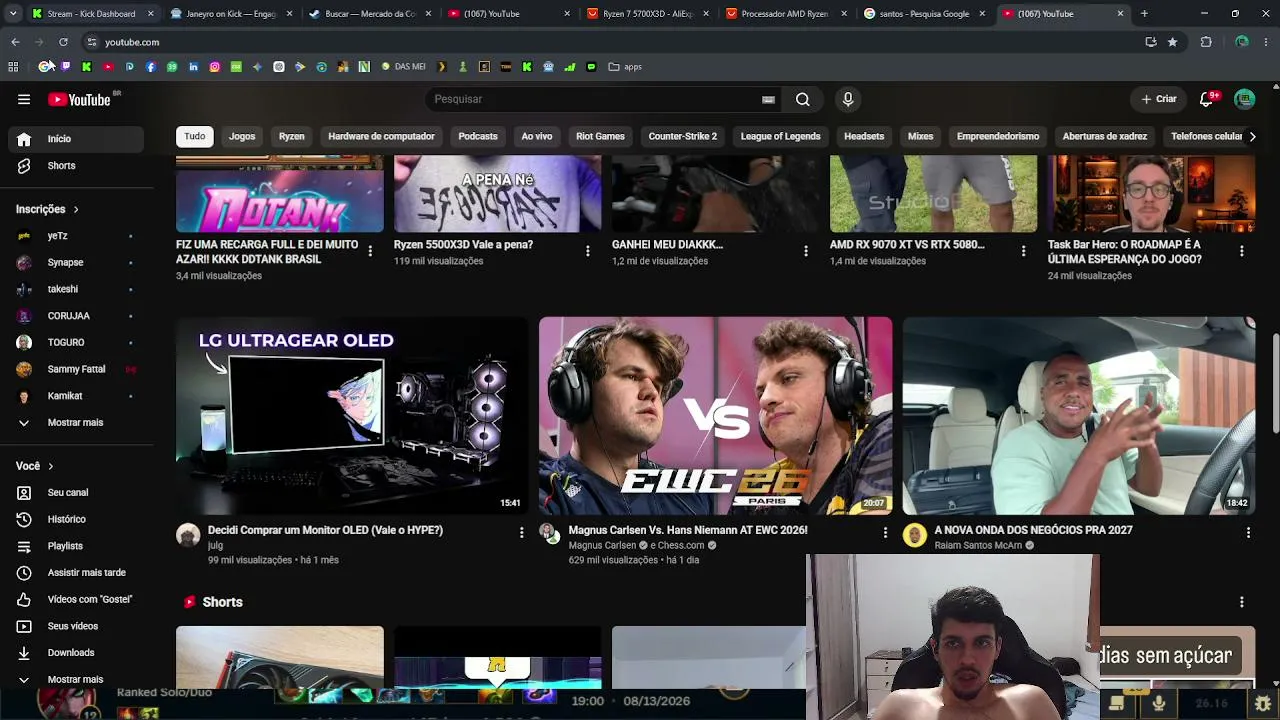Focus the Pesquisar search field

coord(595,99)
